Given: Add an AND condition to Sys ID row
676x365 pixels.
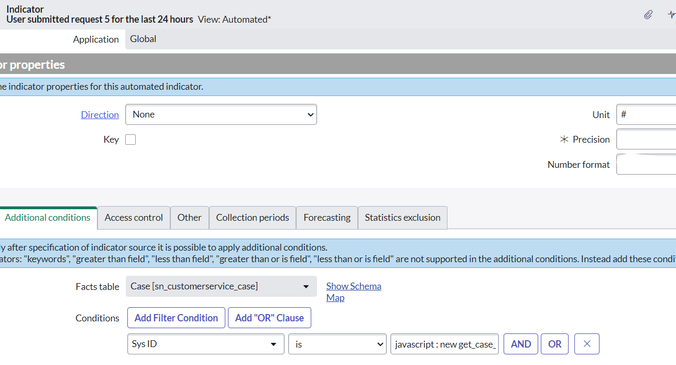Looking at the screenshot, I should coord(521,344).
